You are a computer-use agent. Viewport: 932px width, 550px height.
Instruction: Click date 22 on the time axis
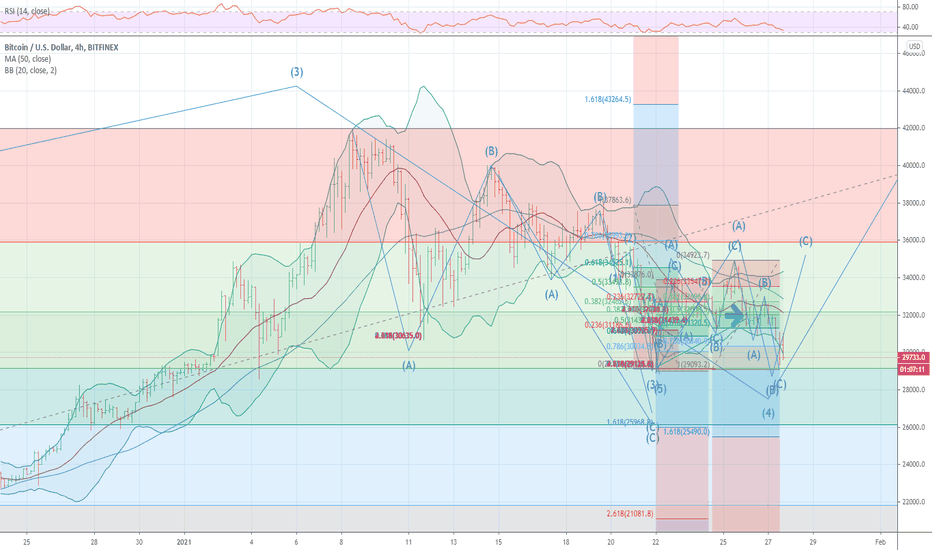(x=656, y=542)
